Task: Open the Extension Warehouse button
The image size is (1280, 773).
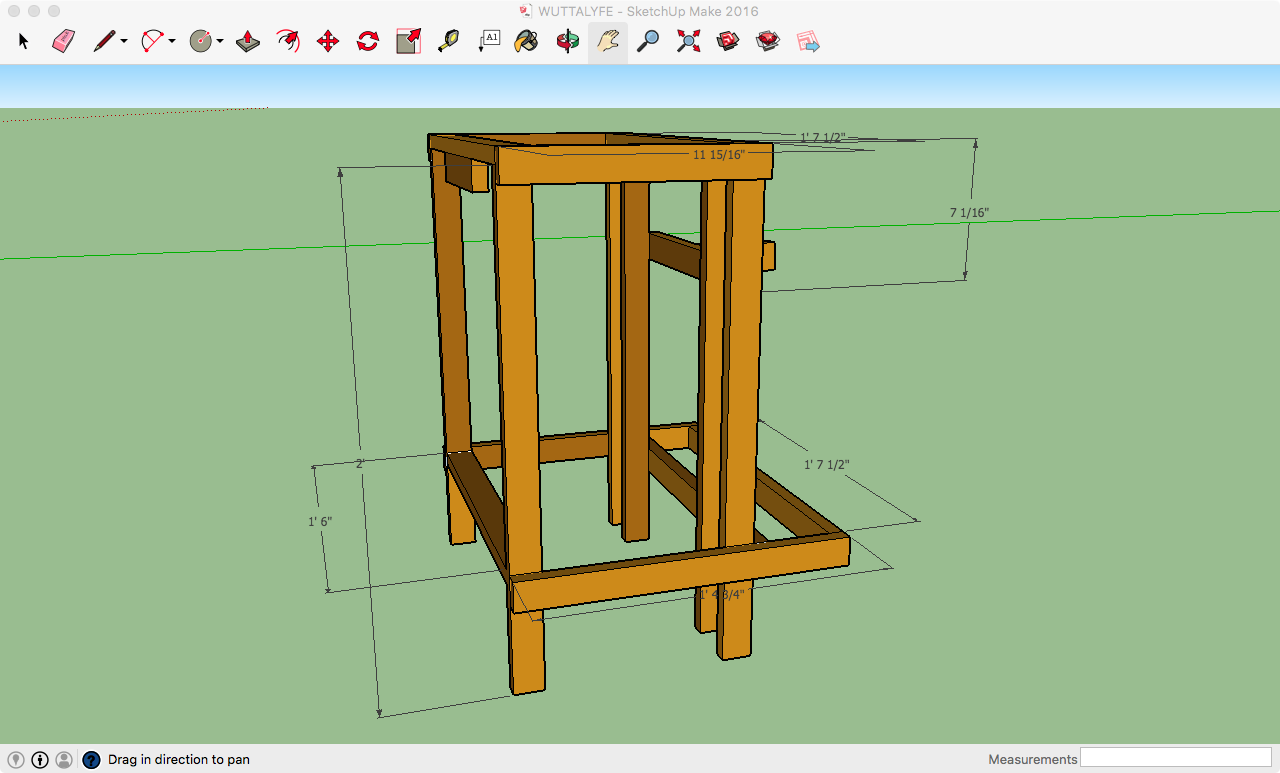Action: tap(768, 41)
